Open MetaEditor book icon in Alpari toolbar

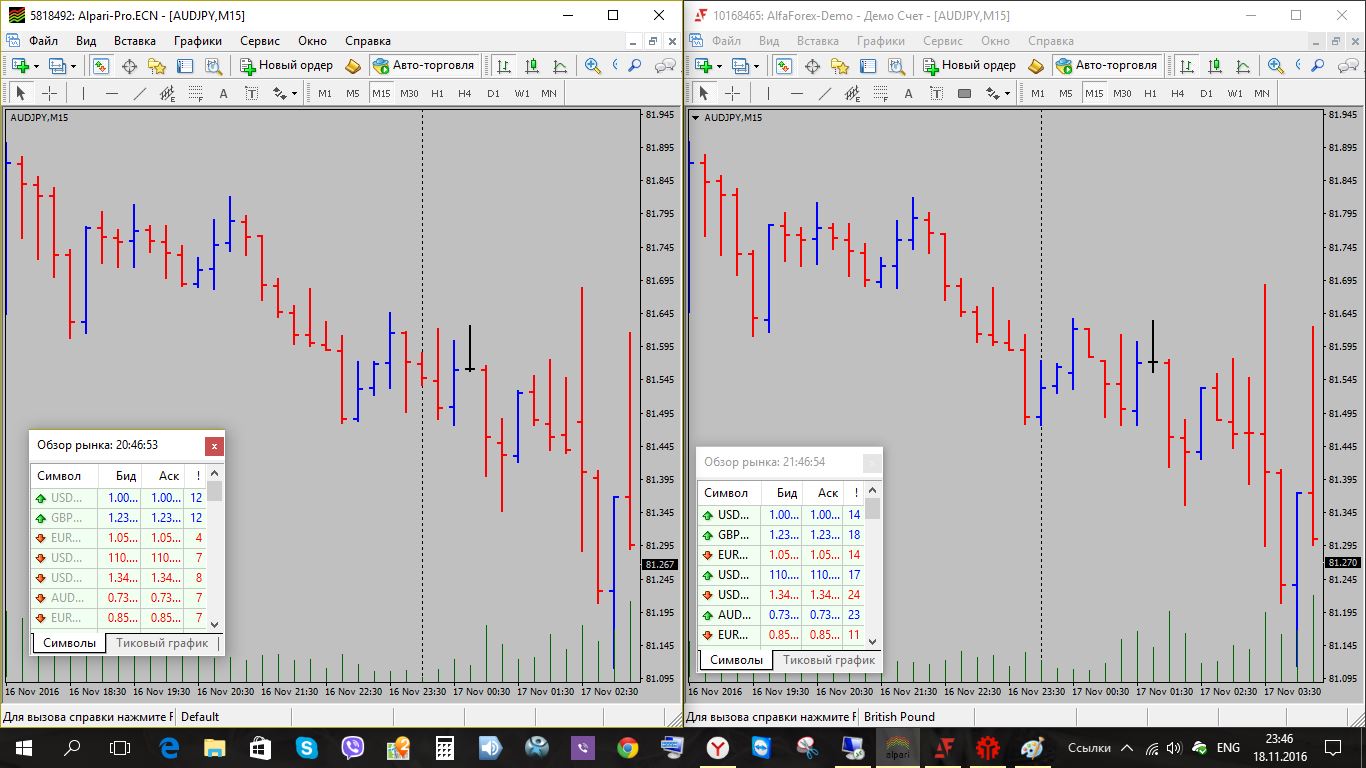point(353,65)
